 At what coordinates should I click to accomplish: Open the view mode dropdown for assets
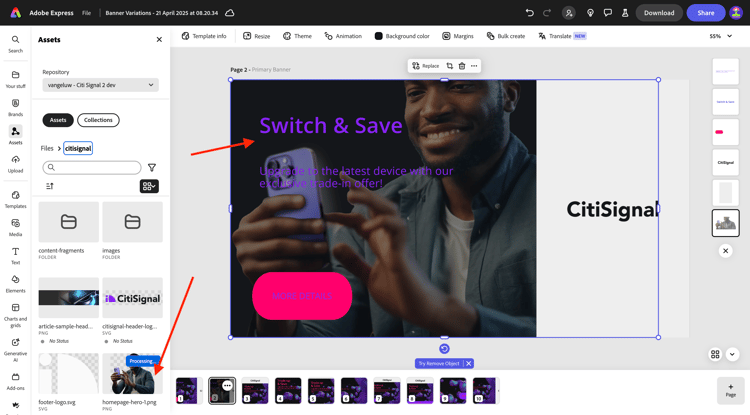149,186
